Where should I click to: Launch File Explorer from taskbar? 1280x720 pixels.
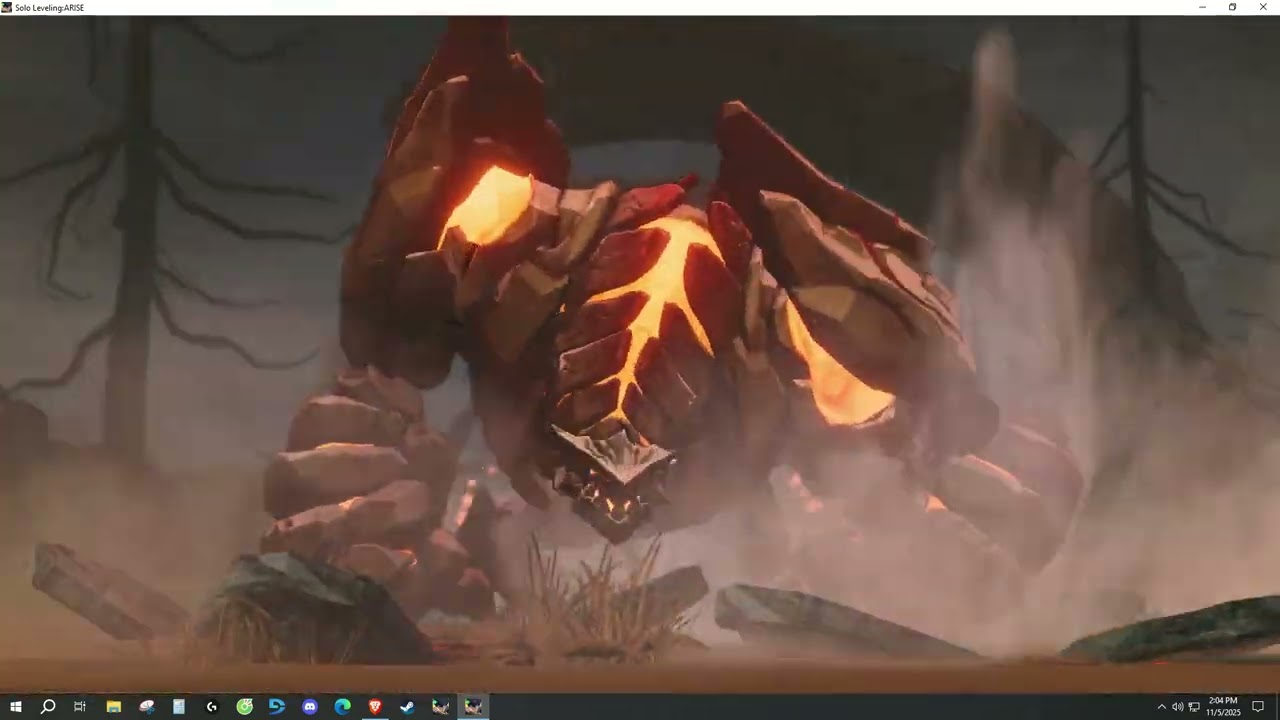[114, 707]
